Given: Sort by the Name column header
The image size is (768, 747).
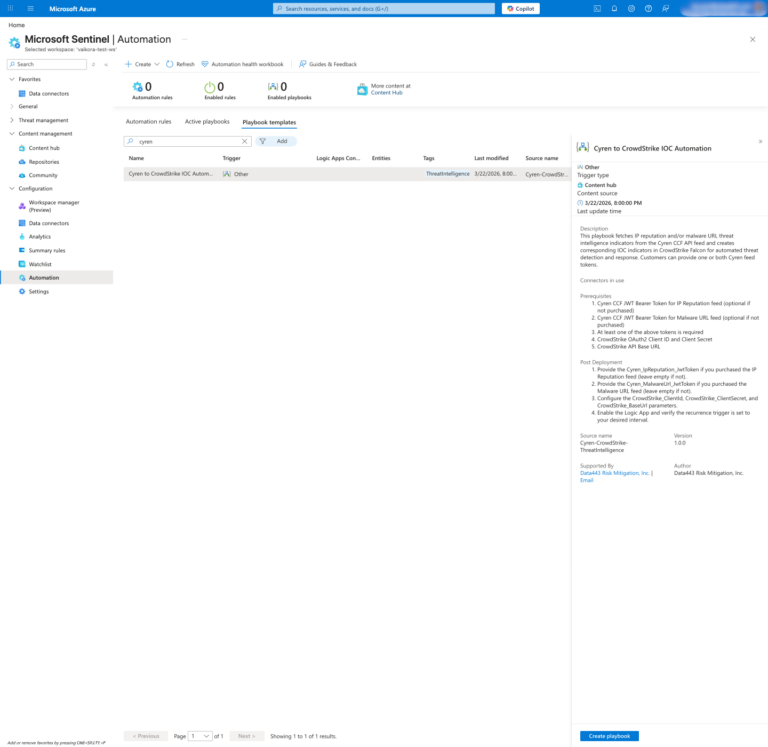Looking at the screenshot, I should point(136,158).
